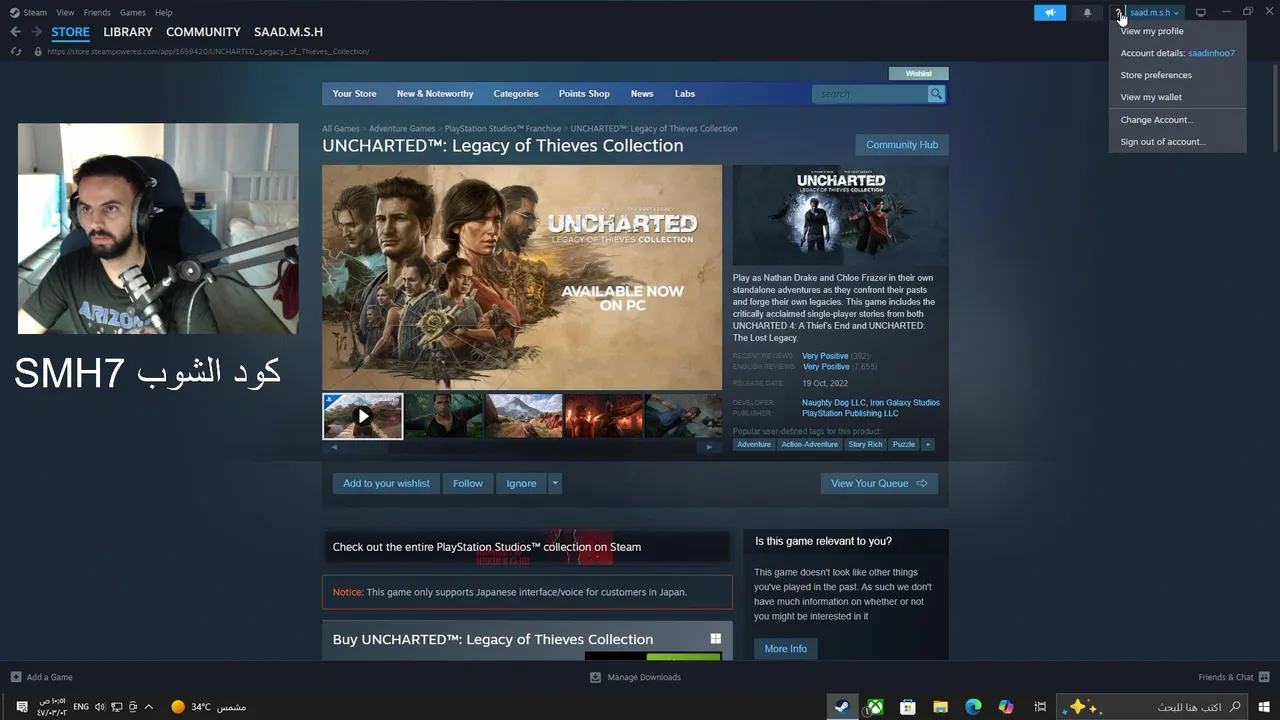The height and width of the screenshot is (720, 1280).
Task: Switch to the LIBRARY tab
Action: pos(128,32)
